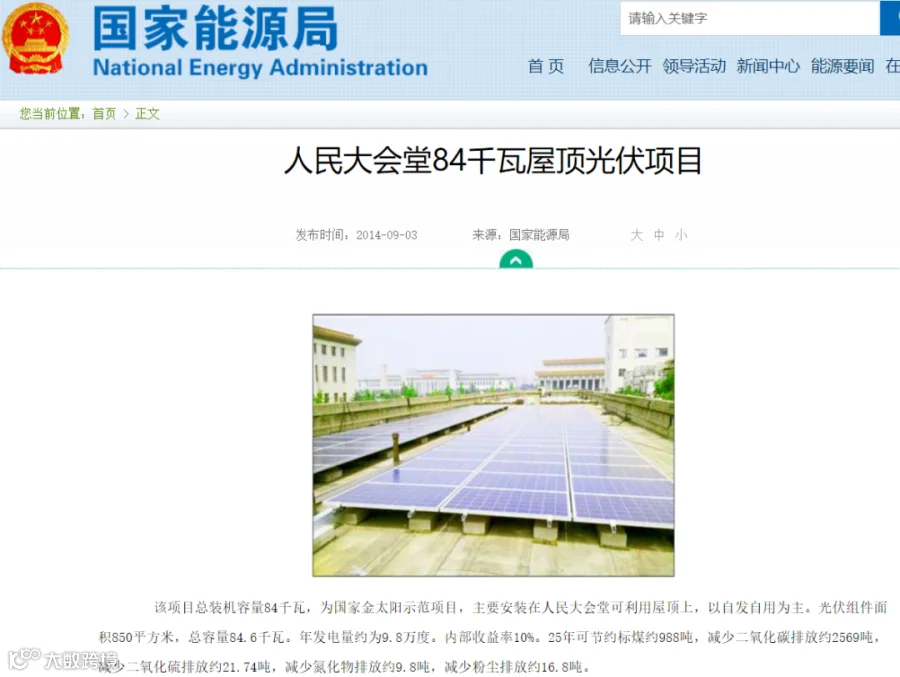Focus the 请输入关键字 search field
This screenshot has height=677, width=900.
pos(750,18)
